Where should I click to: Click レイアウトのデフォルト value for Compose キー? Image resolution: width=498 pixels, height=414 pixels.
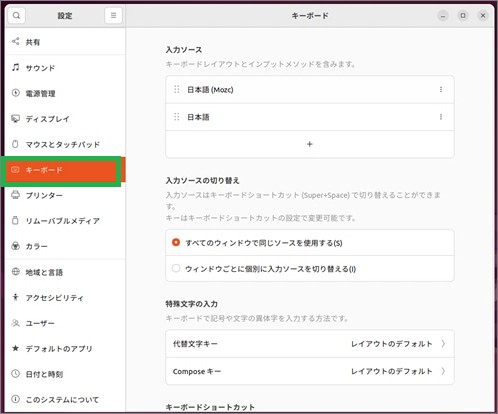pos(391,371)
